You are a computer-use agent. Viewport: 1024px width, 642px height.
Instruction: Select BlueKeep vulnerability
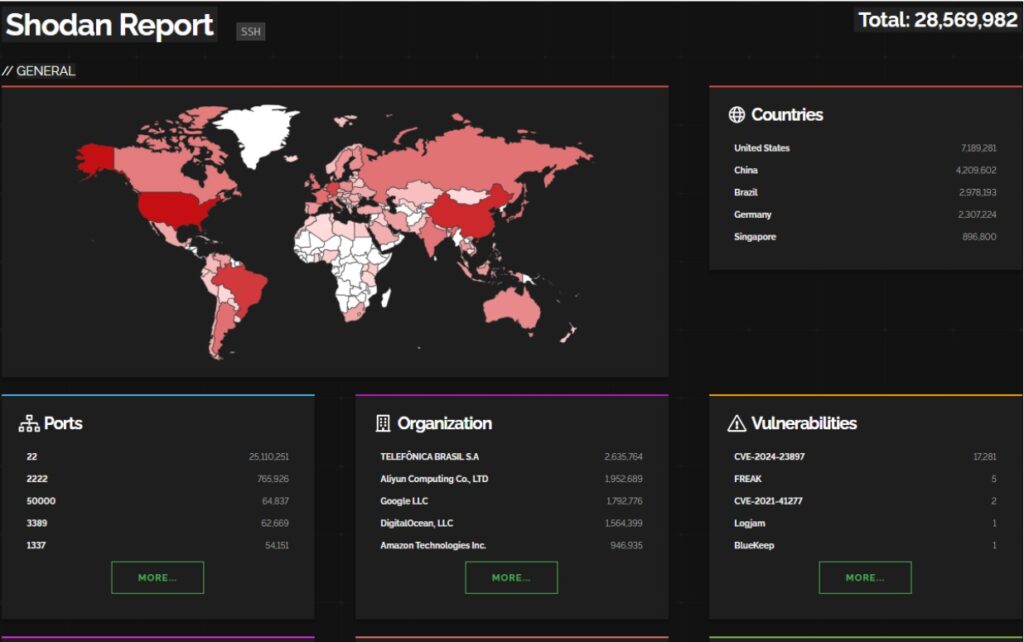(754, 545)
